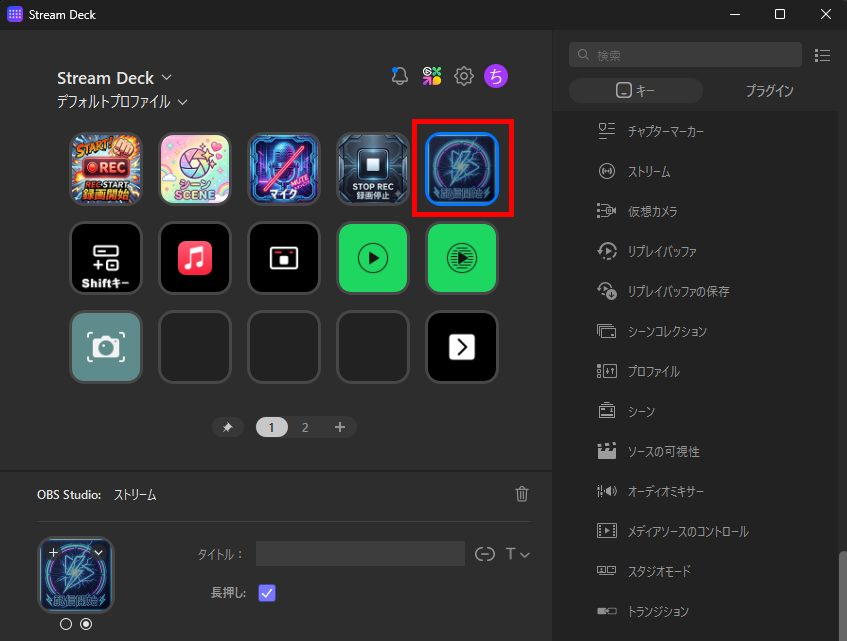This screenshot has width=847, height=641.
Task: Select the REC START recording key
Action: (106, 169)
